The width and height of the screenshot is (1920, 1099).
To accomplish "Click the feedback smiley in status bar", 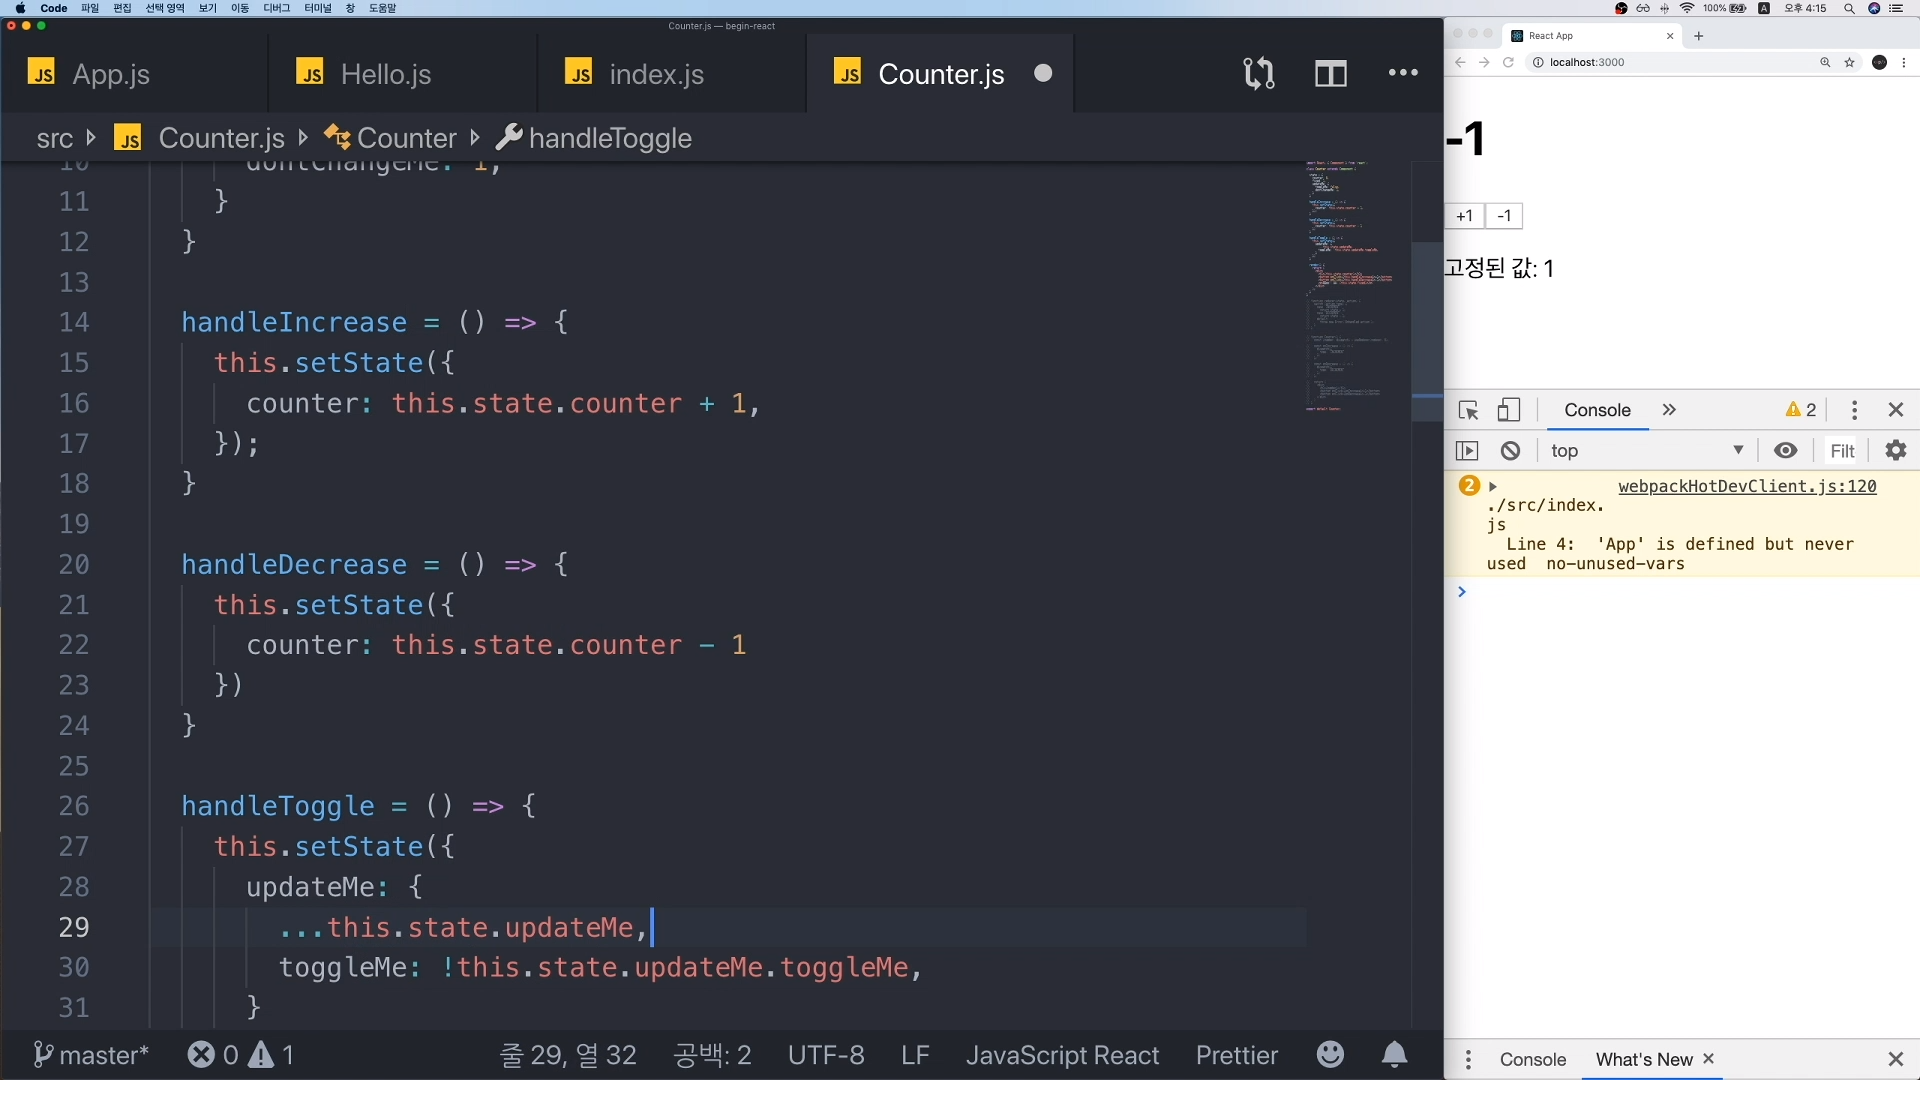I will pyautogui.click(x=1330, y=1055).
